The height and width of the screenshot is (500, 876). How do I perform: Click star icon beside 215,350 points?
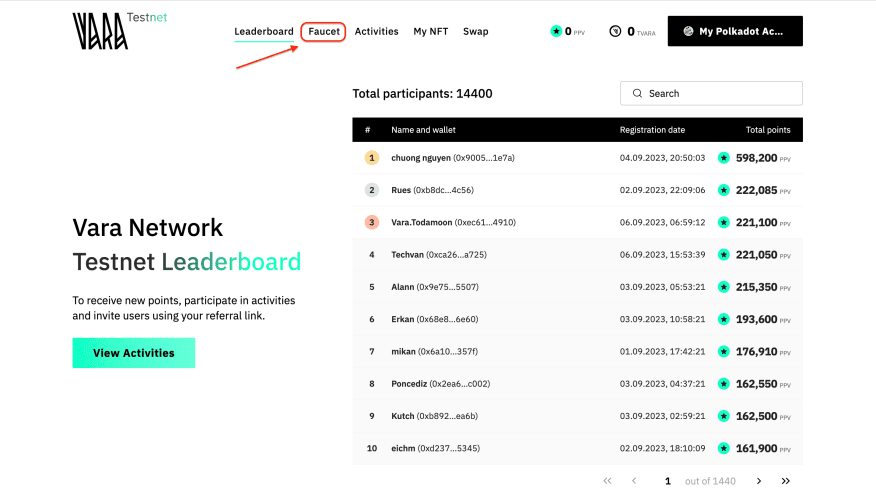[x=723, y=287]
